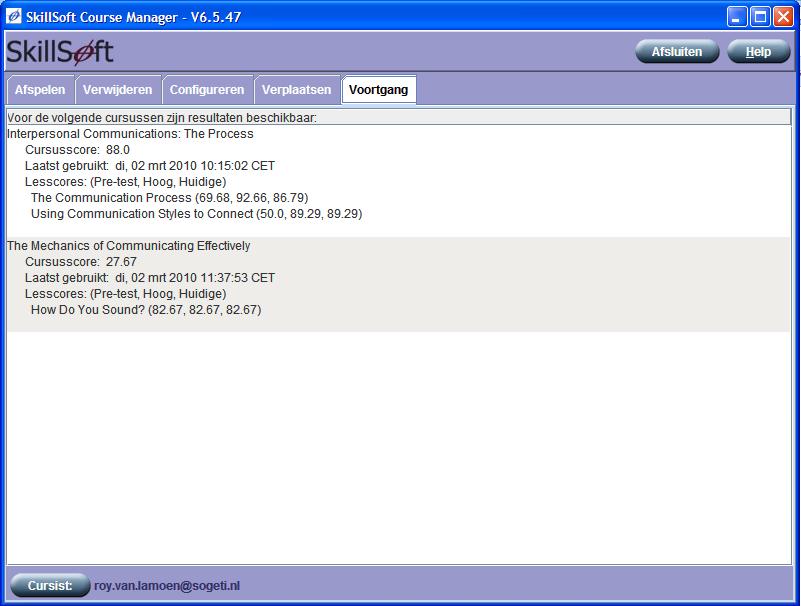Click the SkillSoft logo in the header

pyautogui.click(x=61, y=51)
